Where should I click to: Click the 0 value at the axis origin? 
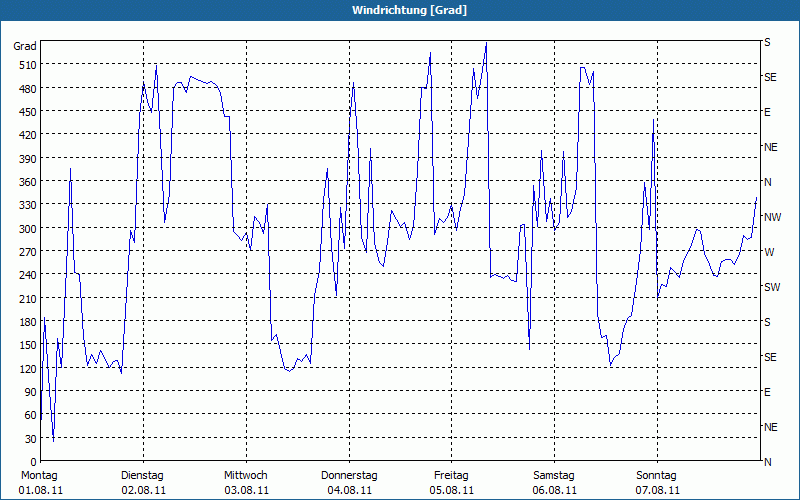(34, 462)
